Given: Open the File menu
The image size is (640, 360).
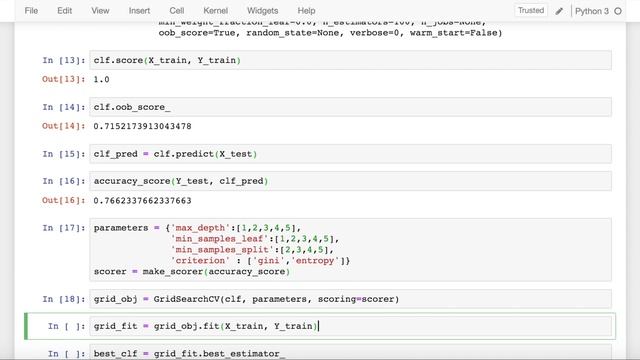Looking at the screenshot, I should click(31, 11).
